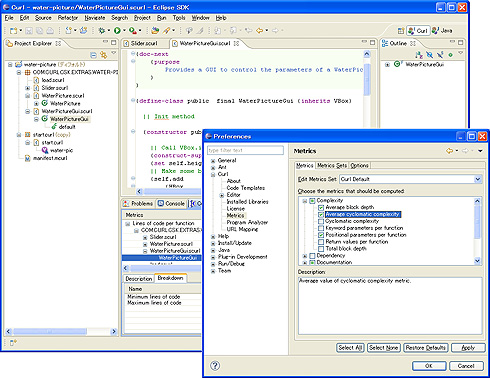Uncheck Positional parameters per function
The height and width of the screenshot is (378, 490).
(x=321, y=235)
